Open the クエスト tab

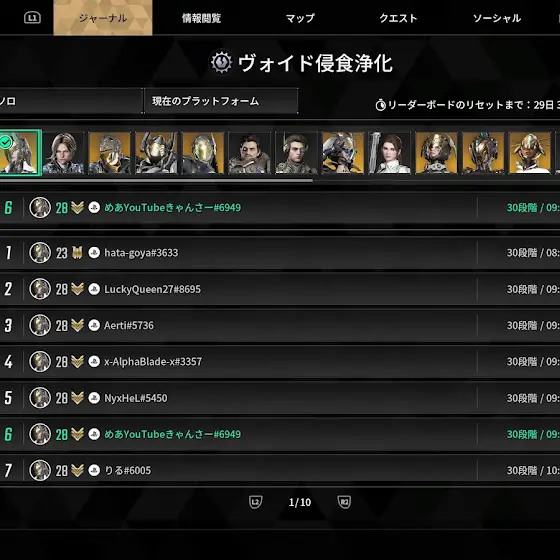[x=398, y=18]
